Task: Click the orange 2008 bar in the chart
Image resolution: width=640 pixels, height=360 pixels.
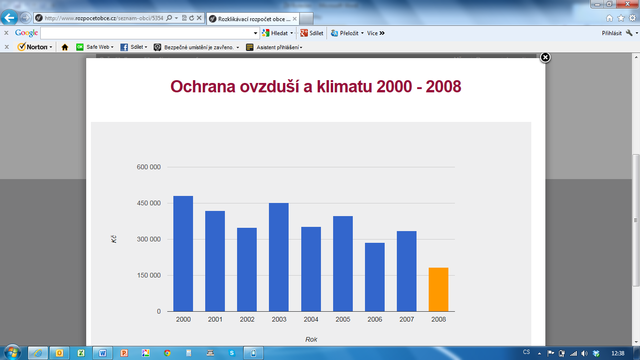Action: click(x=438, y=289)
